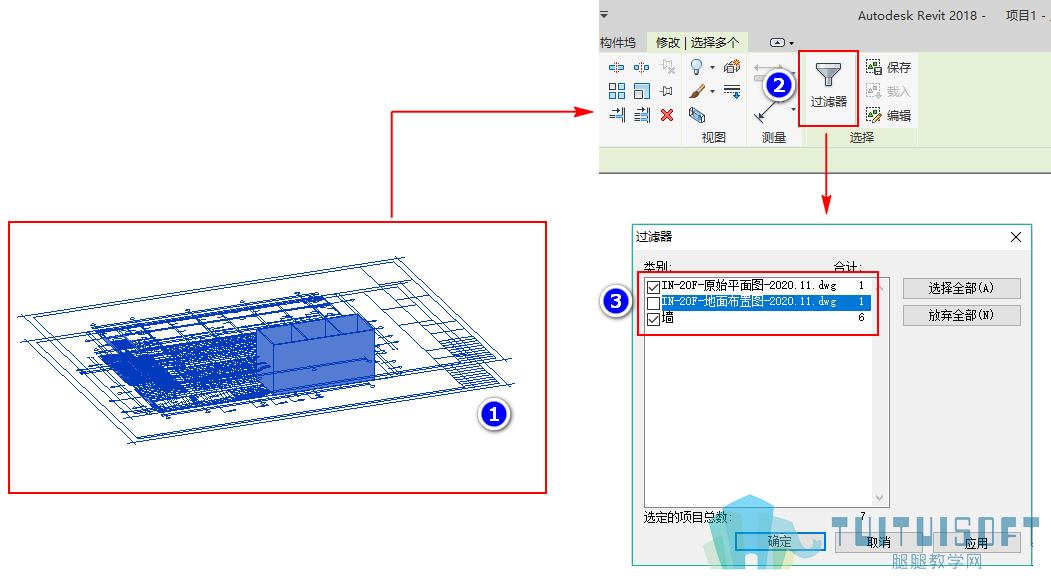Select the Override Graphics paintbrush icon
This screenshot has width=1051, height=580.
pos(697,91)
